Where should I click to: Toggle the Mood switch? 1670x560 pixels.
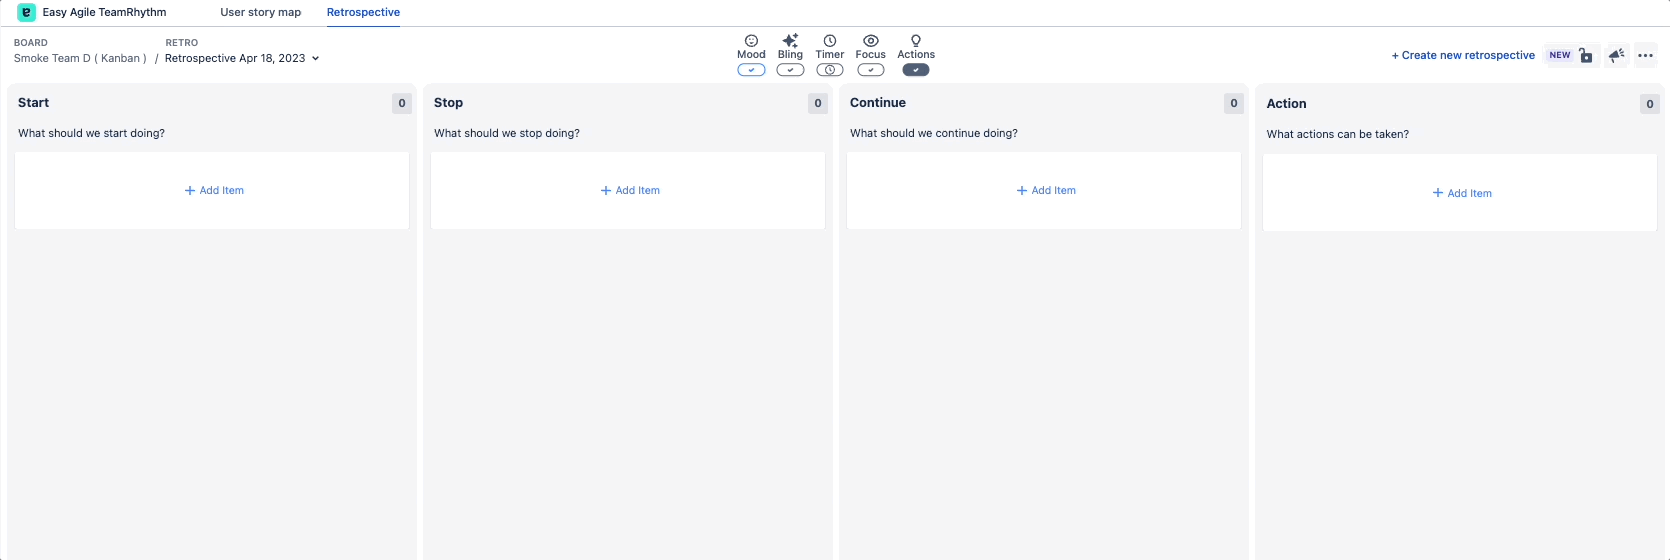tap(751, 70)
